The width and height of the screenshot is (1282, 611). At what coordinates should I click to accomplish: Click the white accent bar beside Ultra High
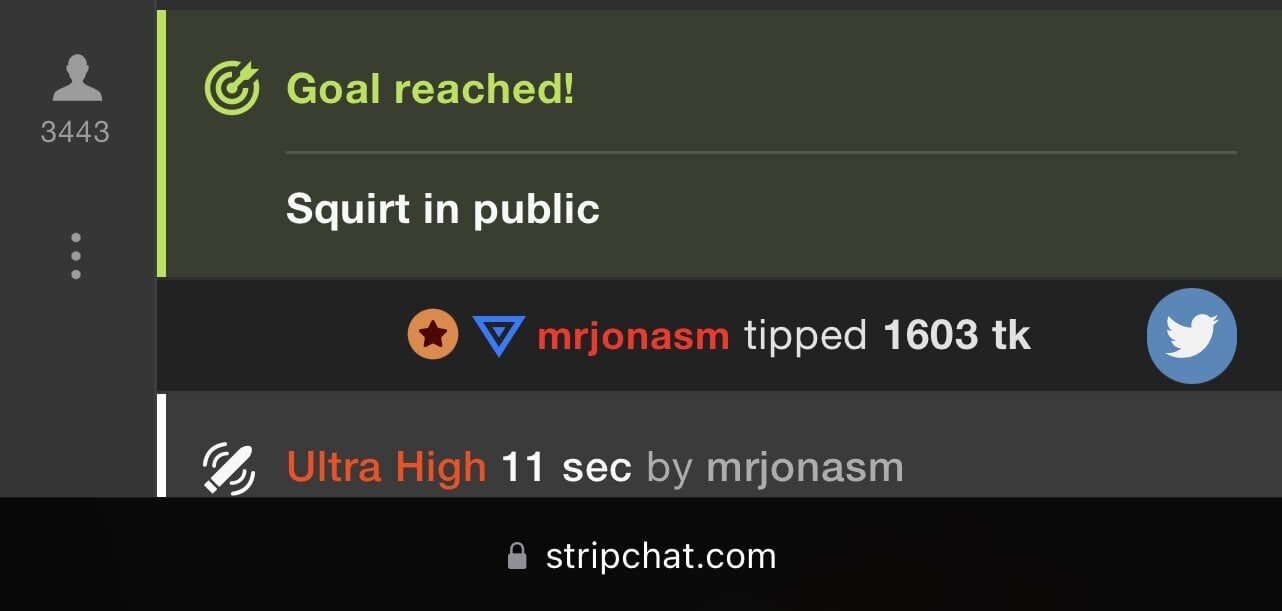pos(161,445)
